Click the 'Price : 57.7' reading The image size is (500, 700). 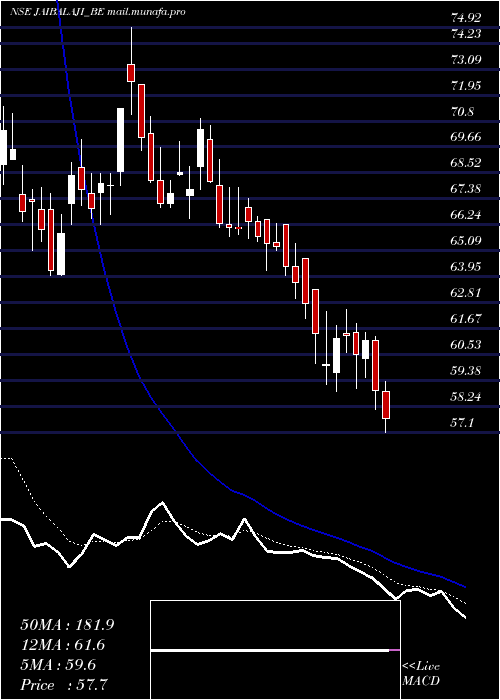coord(63,685)
